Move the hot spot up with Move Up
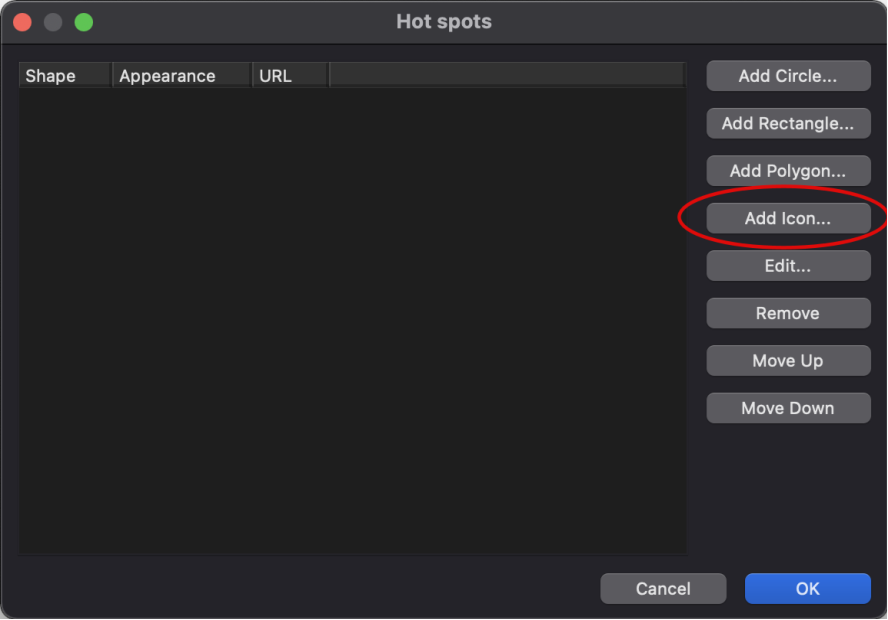Screen dimensions: 888x620 tap(788, 361)
